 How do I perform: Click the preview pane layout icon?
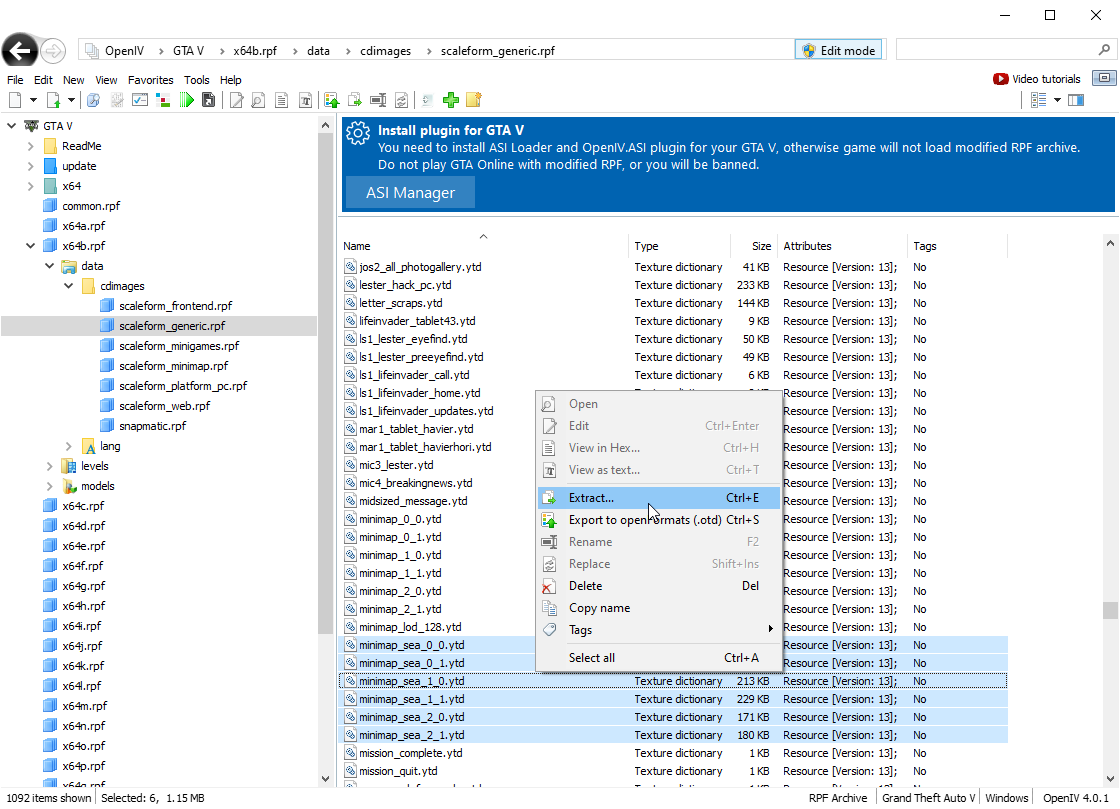(1076, 100)
